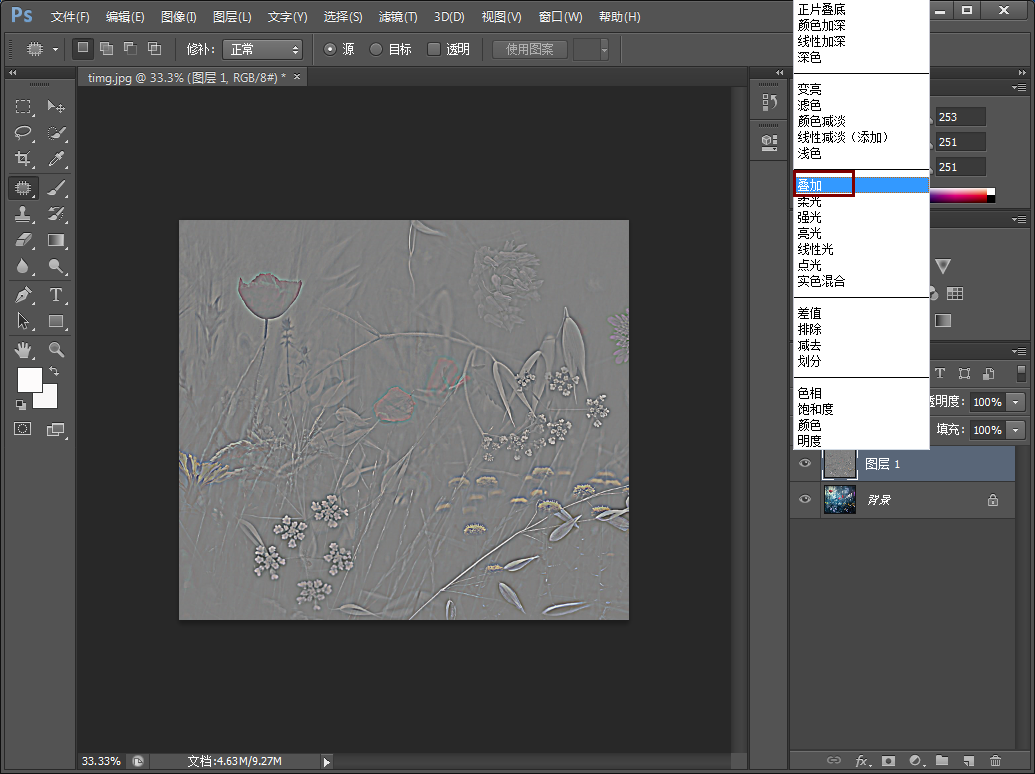
Task: Select the Dodge tool
Action: (56, 266)
